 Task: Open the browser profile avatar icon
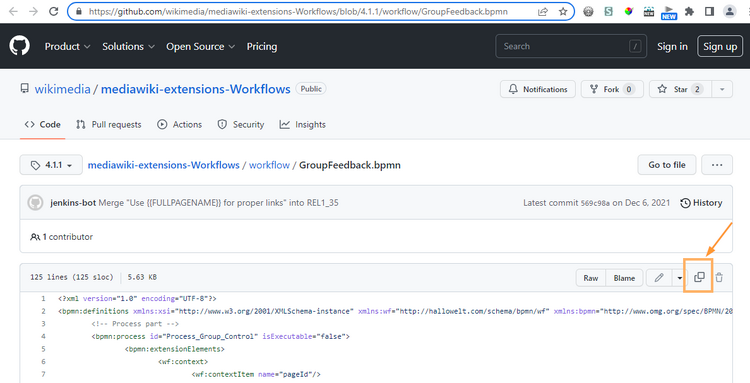point(729,11)
